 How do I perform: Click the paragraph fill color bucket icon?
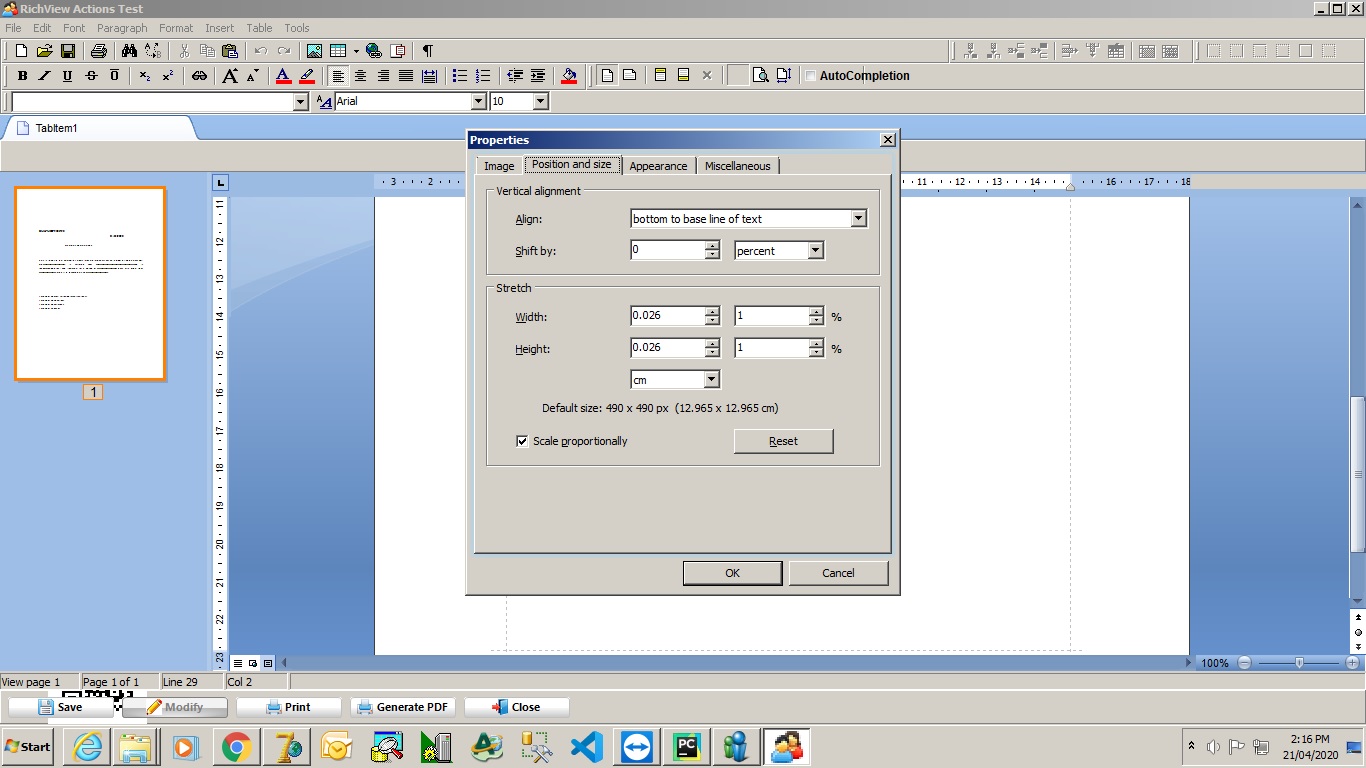coord(569,76)
